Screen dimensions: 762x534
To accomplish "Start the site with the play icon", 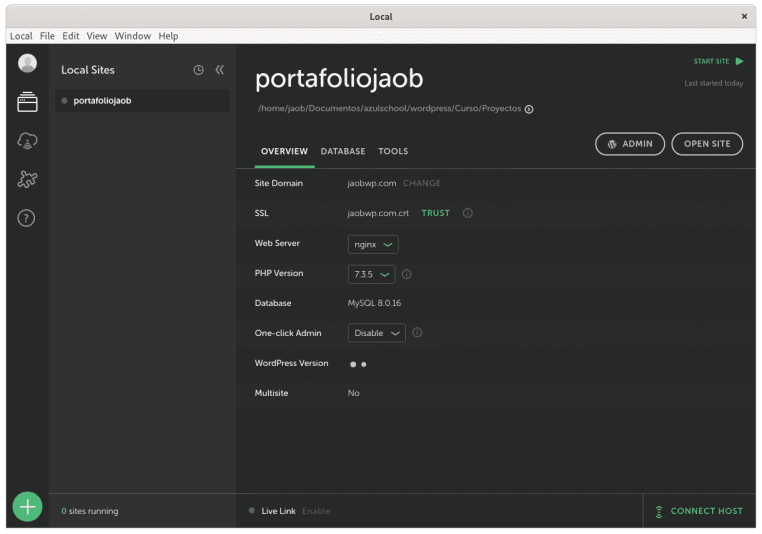I will point(739,61).
